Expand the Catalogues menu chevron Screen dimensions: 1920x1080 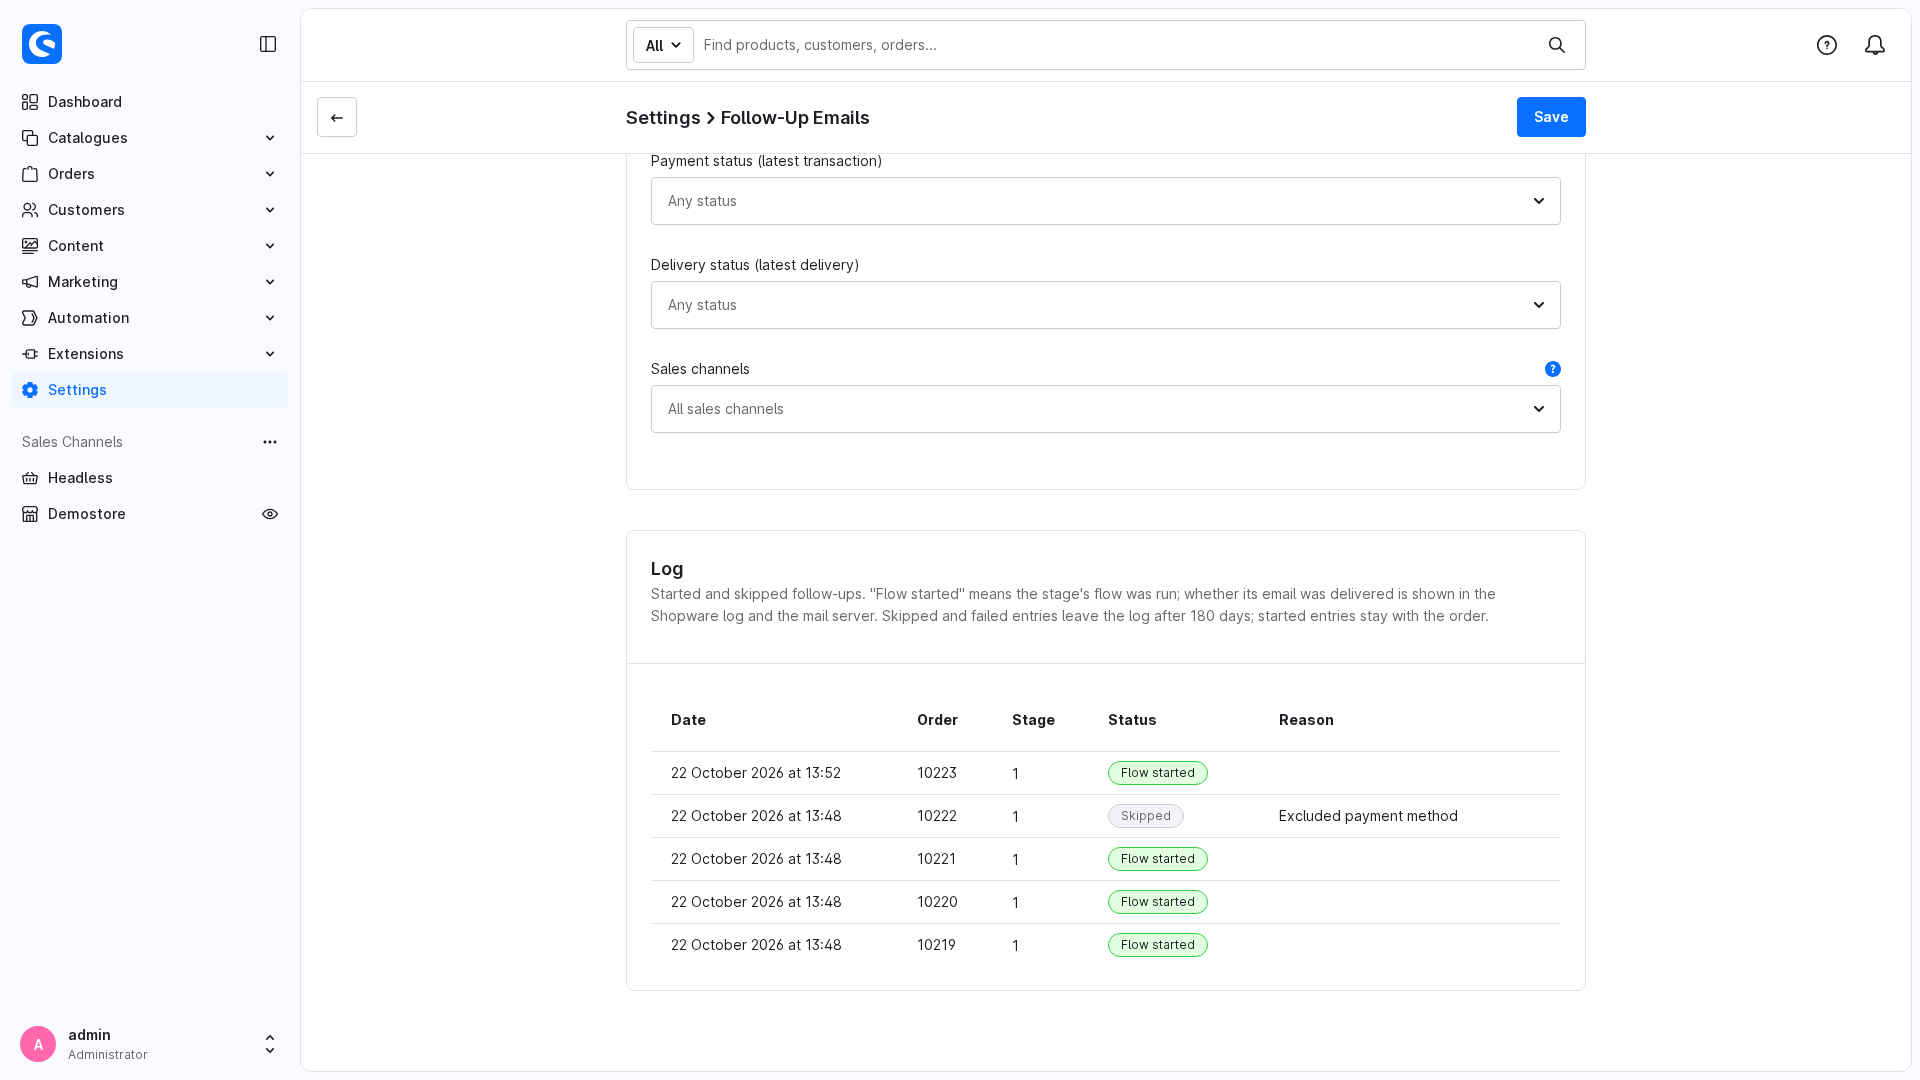270,138
